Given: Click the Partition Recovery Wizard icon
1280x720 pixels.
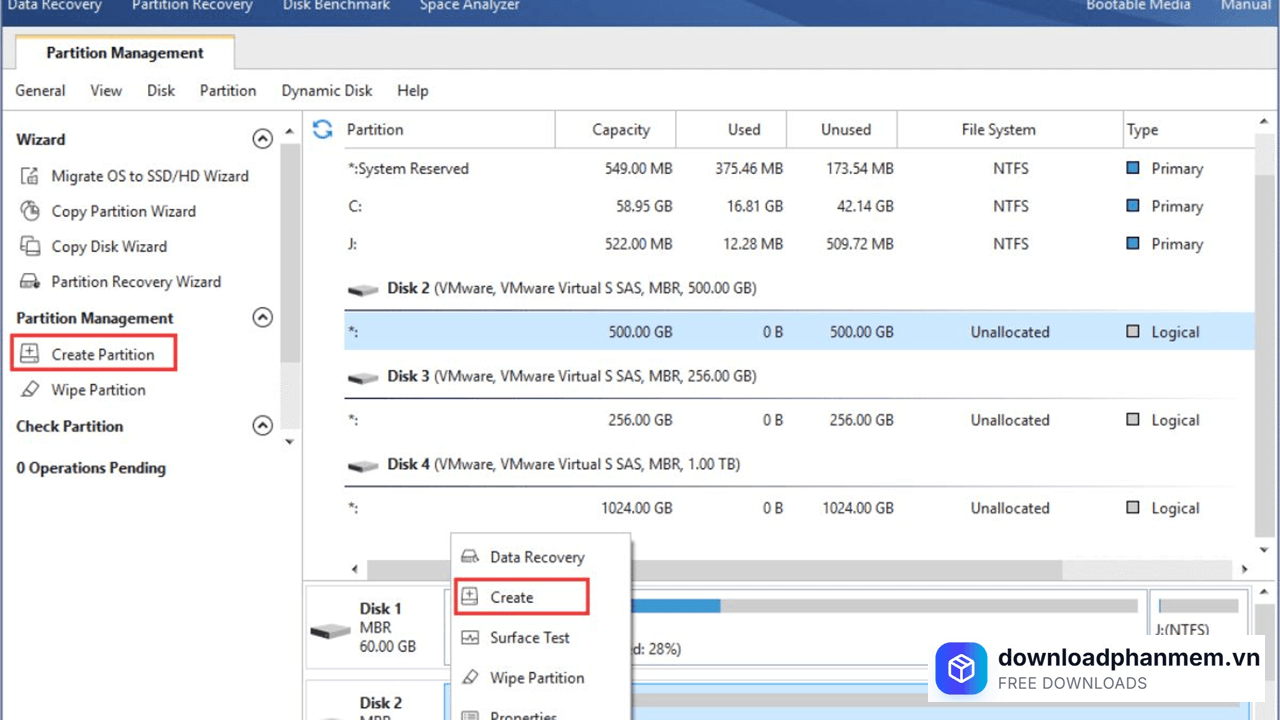Looking at the screenshot, I should click(30, 282).
